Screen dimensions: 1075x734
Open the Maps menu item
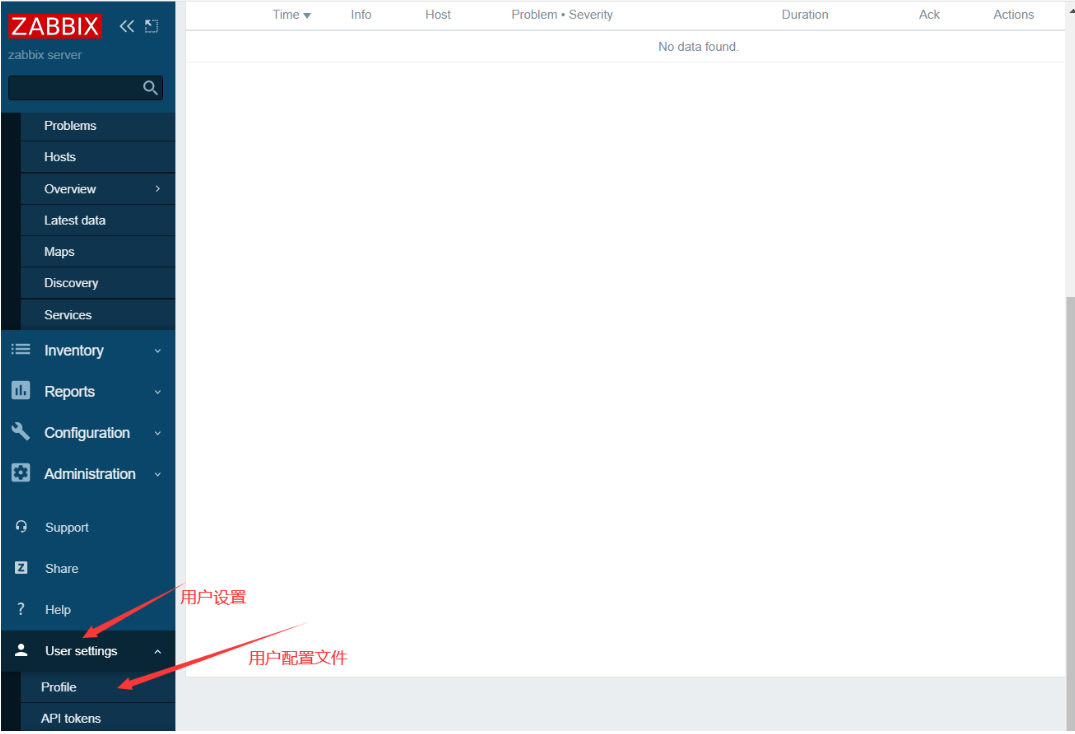(x=98, y=252)
